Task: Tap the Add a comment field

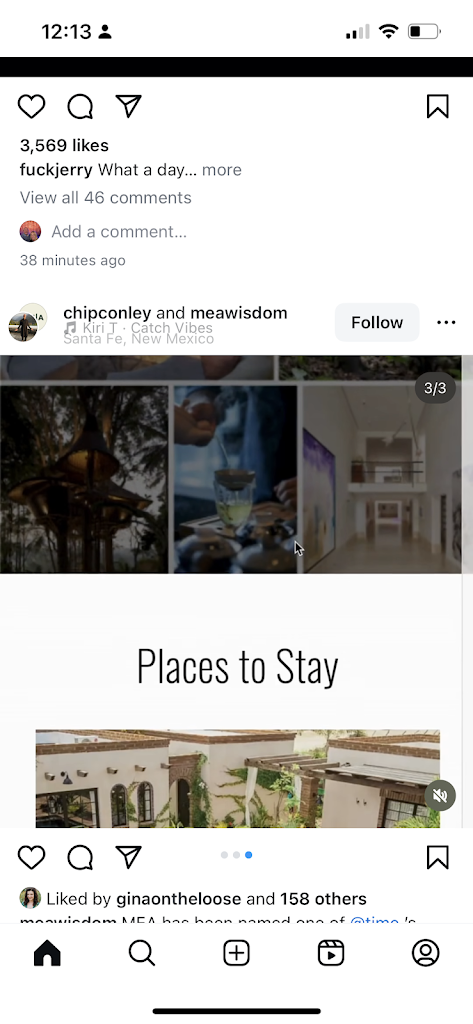Action: pos(119,231)
